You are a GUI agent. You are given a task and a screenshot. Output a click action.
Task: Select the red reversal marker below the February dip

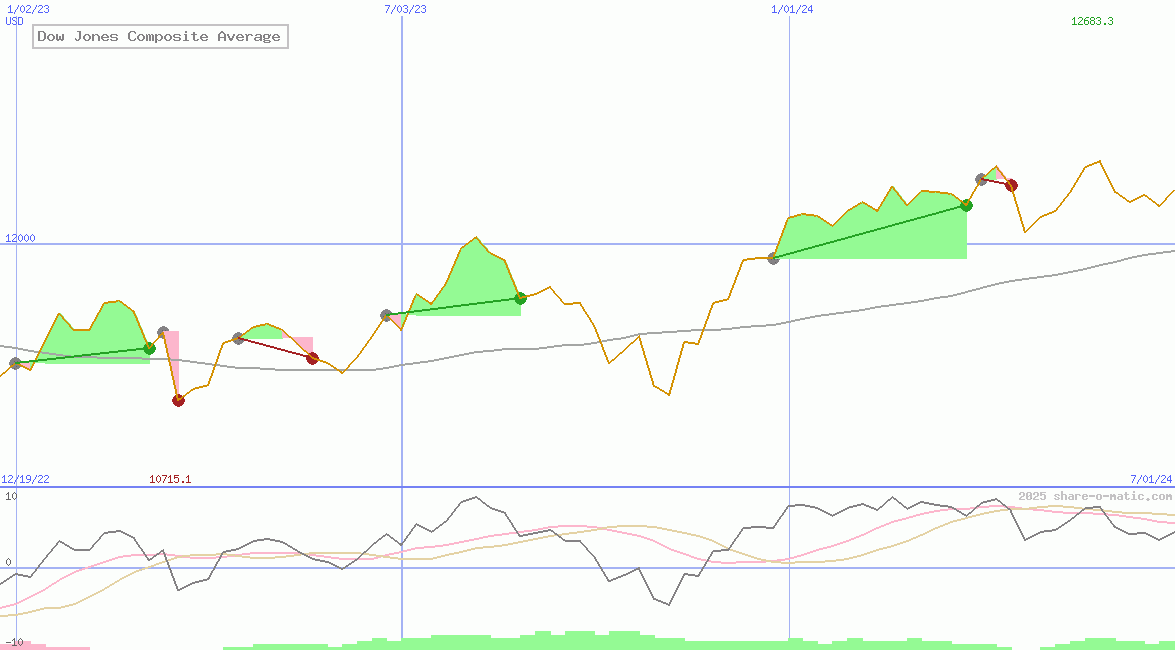pyautogui.click(x=179, y=399)
